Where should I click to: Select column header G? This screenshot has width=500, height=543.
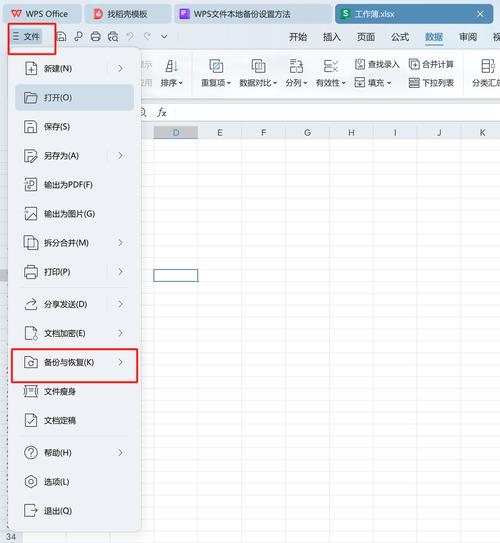tap(307, 133)
